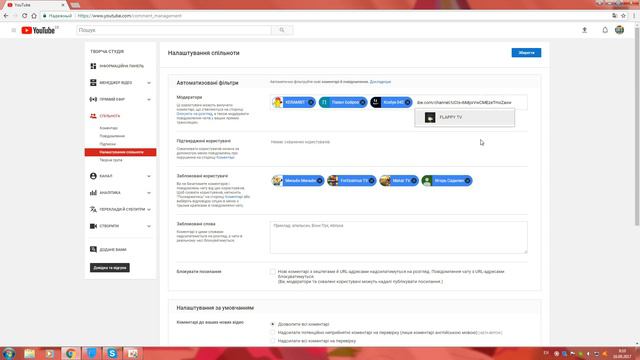
Task: Go to the YouTube logo home
Action: (39, 30)
